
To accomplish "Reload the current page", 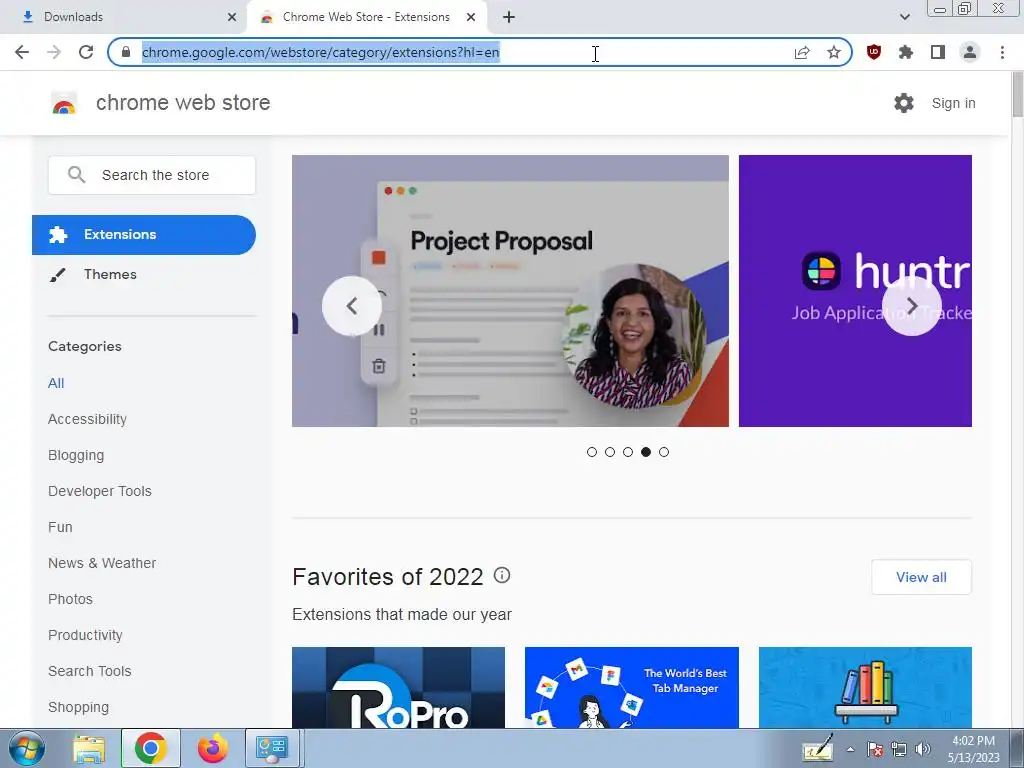I will click(86, 52).
